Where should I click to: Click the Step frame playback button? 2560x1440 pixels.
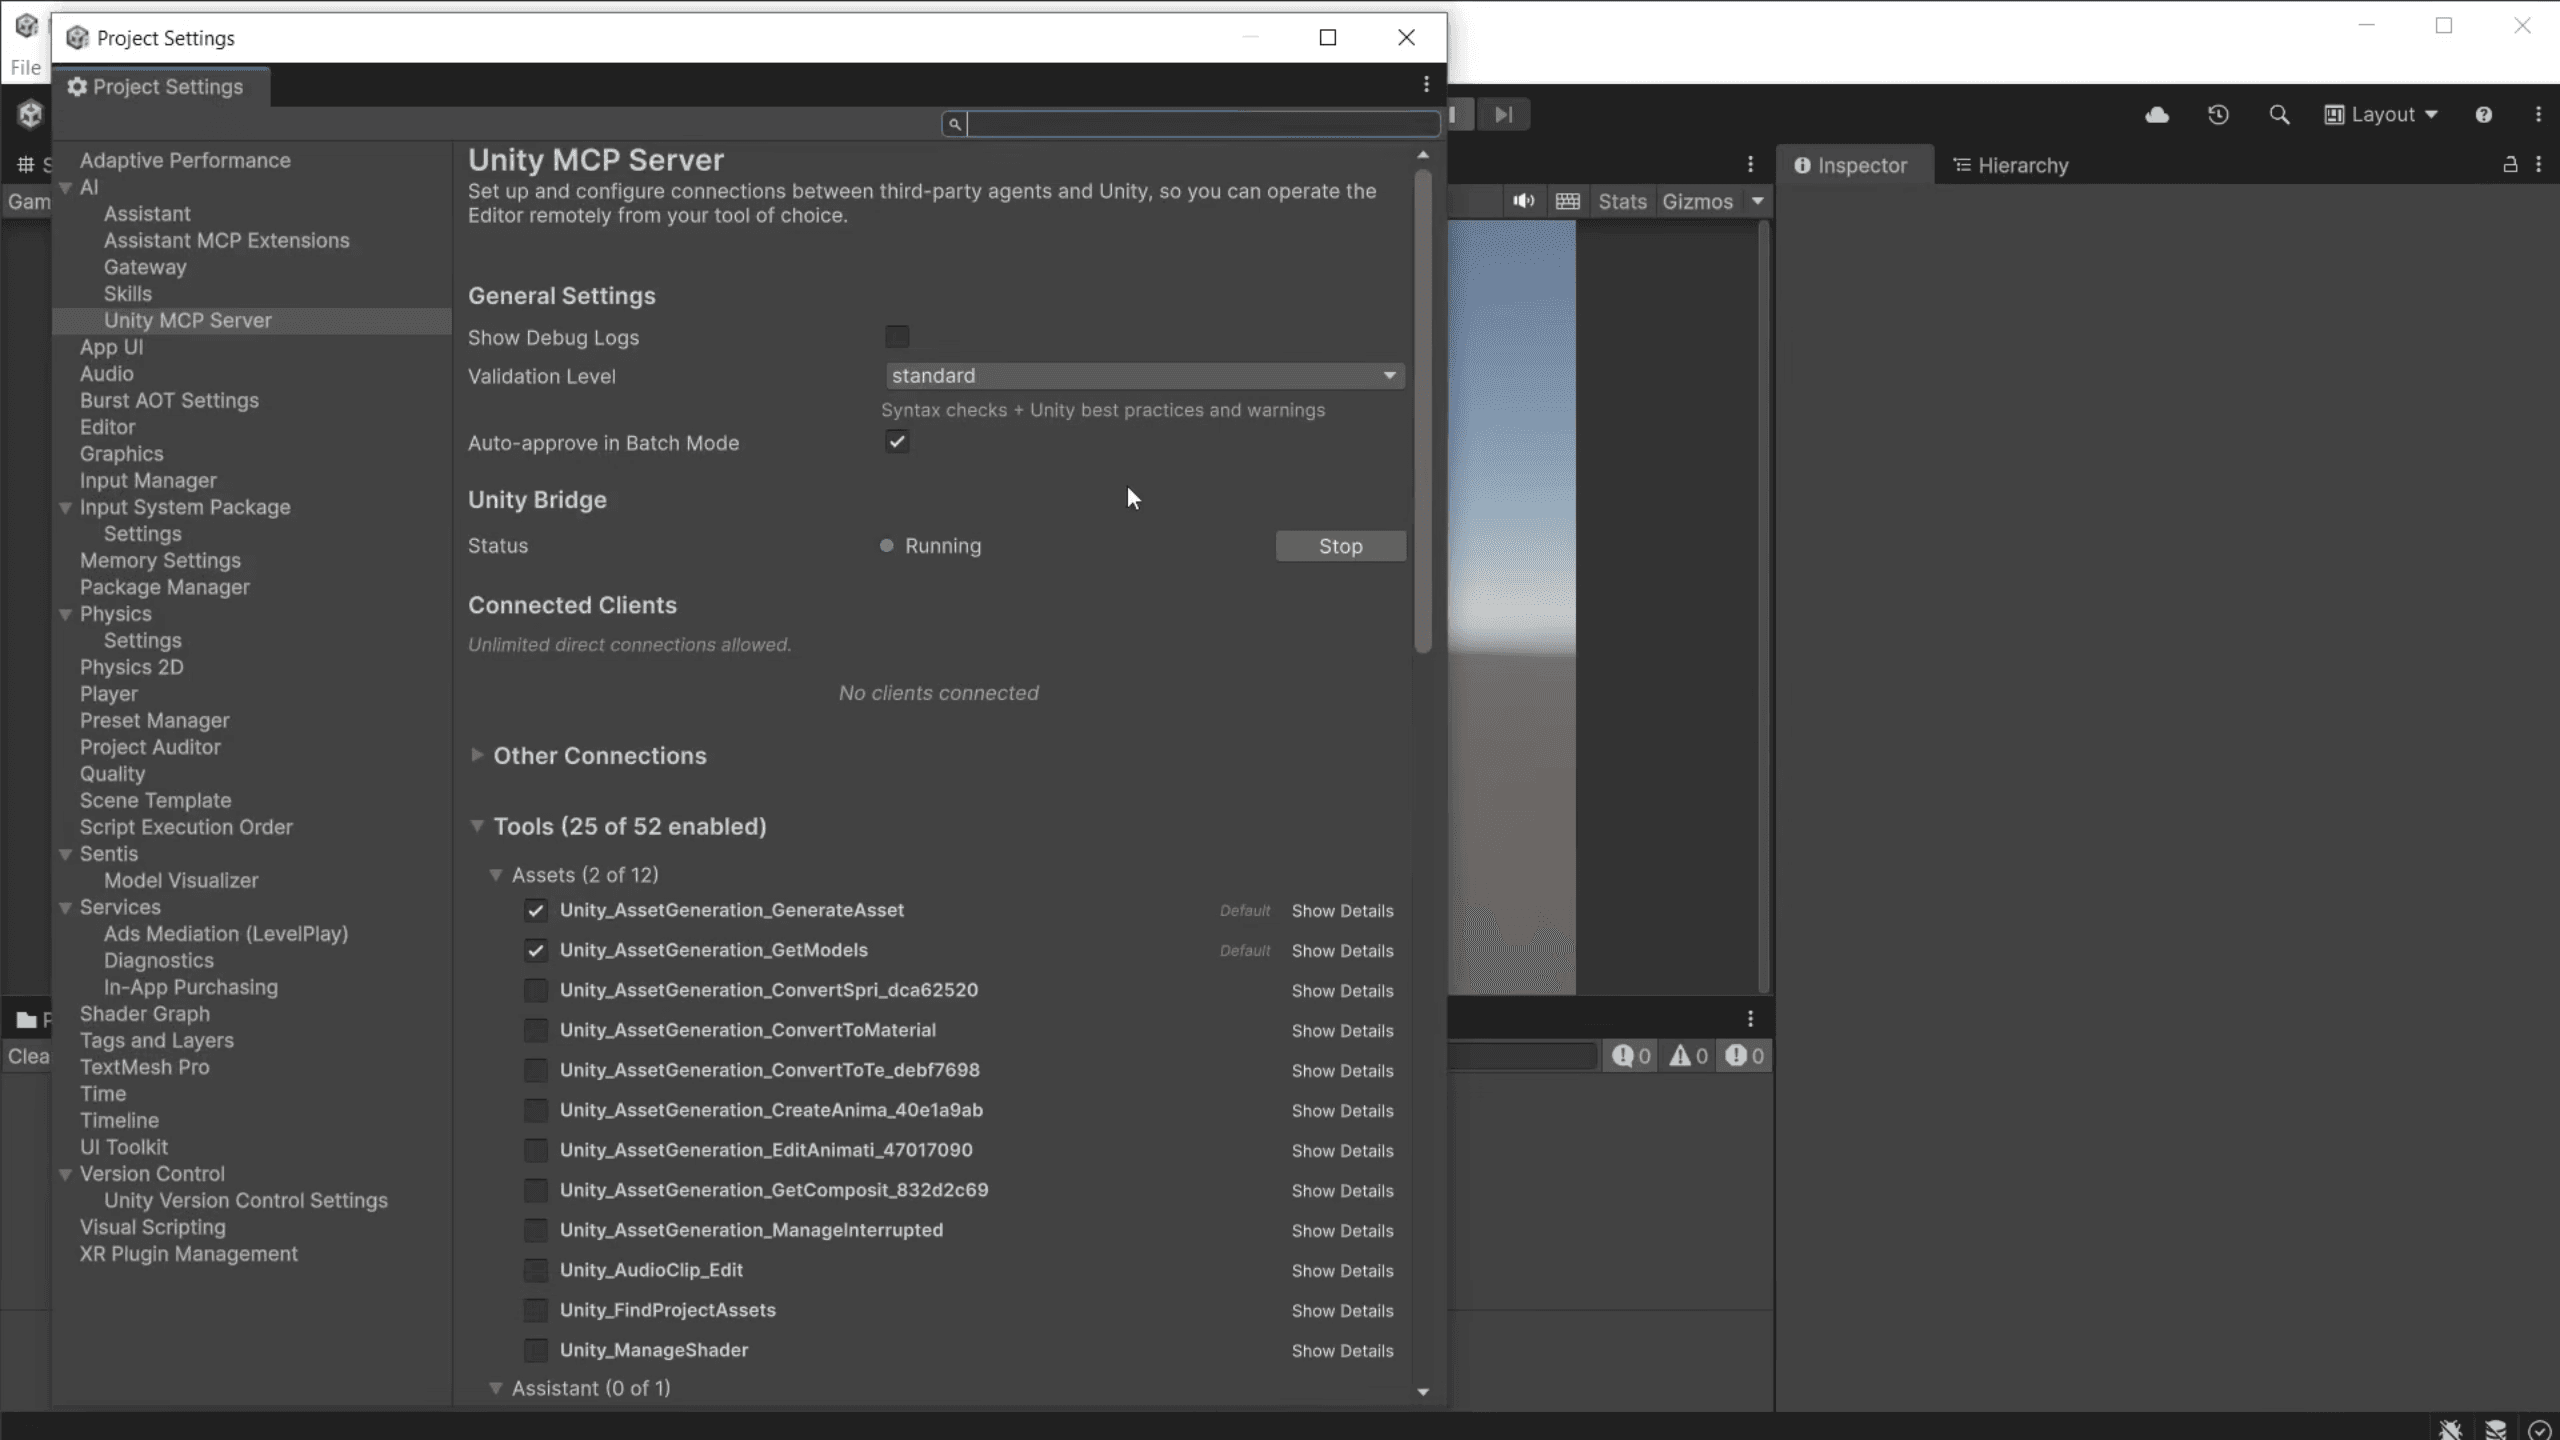tap(1504, 115)
